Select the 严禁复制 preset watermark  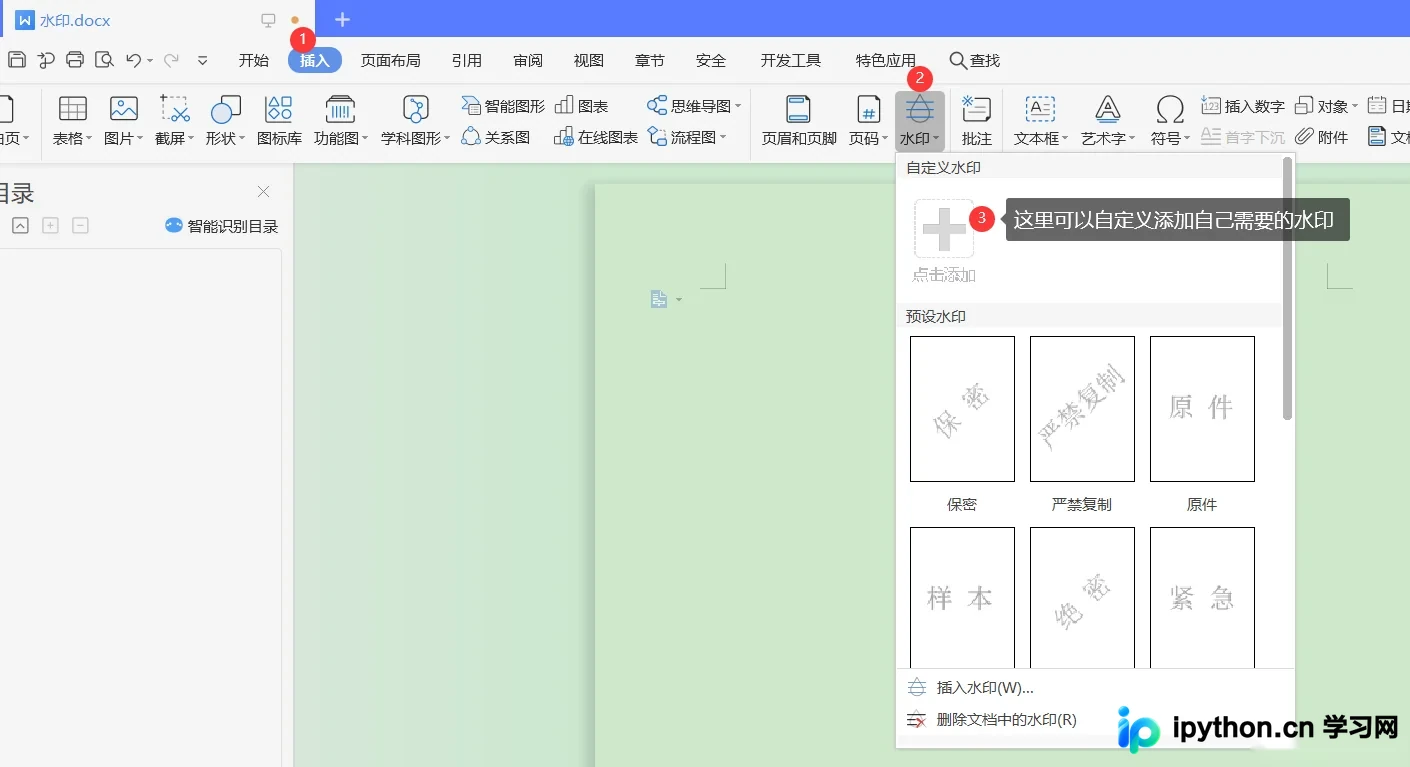tap(1082, 409)
